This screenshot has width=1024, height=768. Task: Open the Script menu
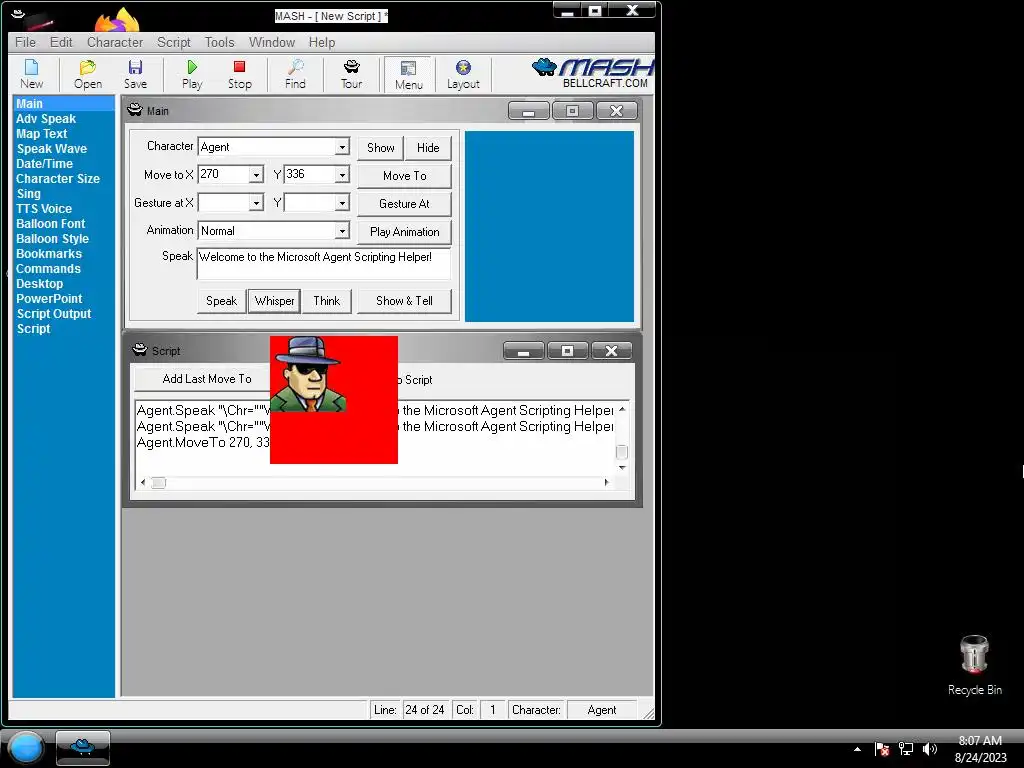click(174, 42)
